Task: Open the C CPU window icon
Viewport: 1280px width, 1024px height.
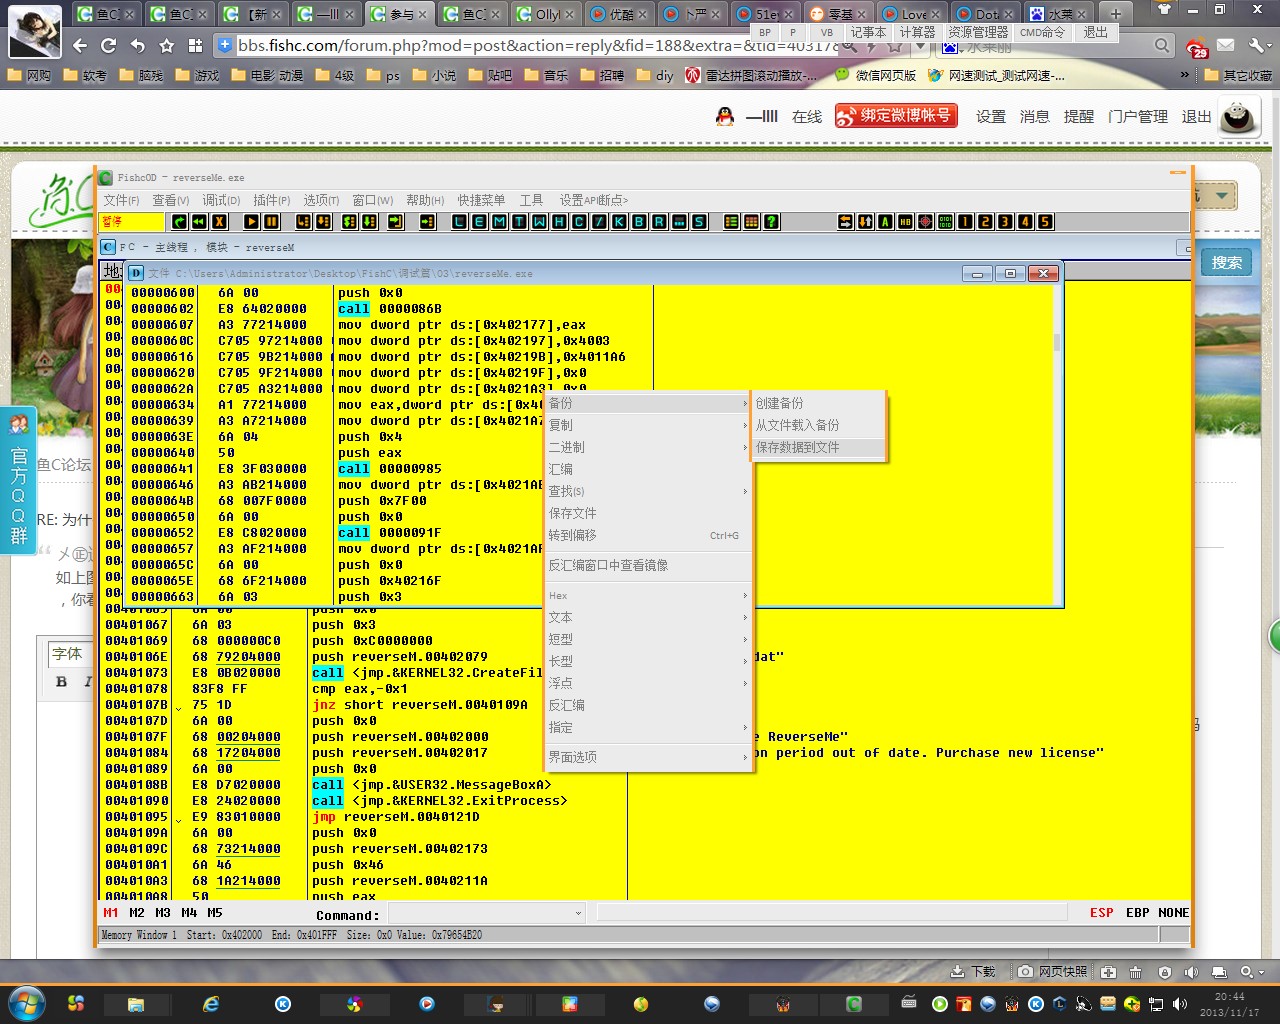Action: pyautogui.click(x=579, y=222)
